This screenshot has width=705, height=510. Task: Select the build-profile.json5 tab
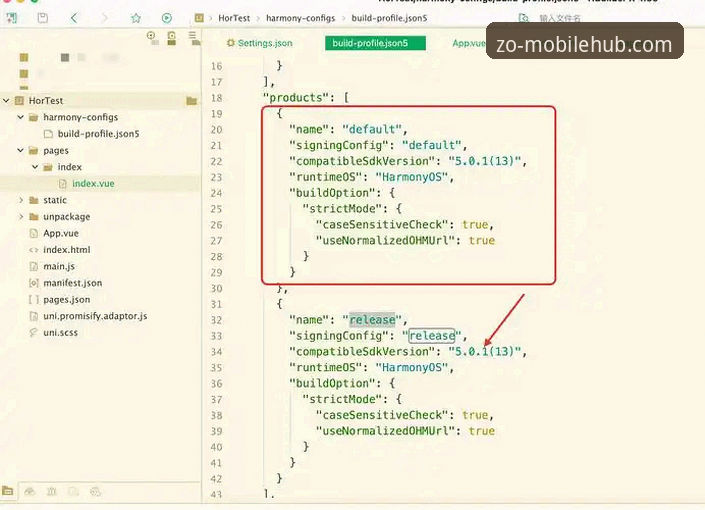click(x=375, y=43)
